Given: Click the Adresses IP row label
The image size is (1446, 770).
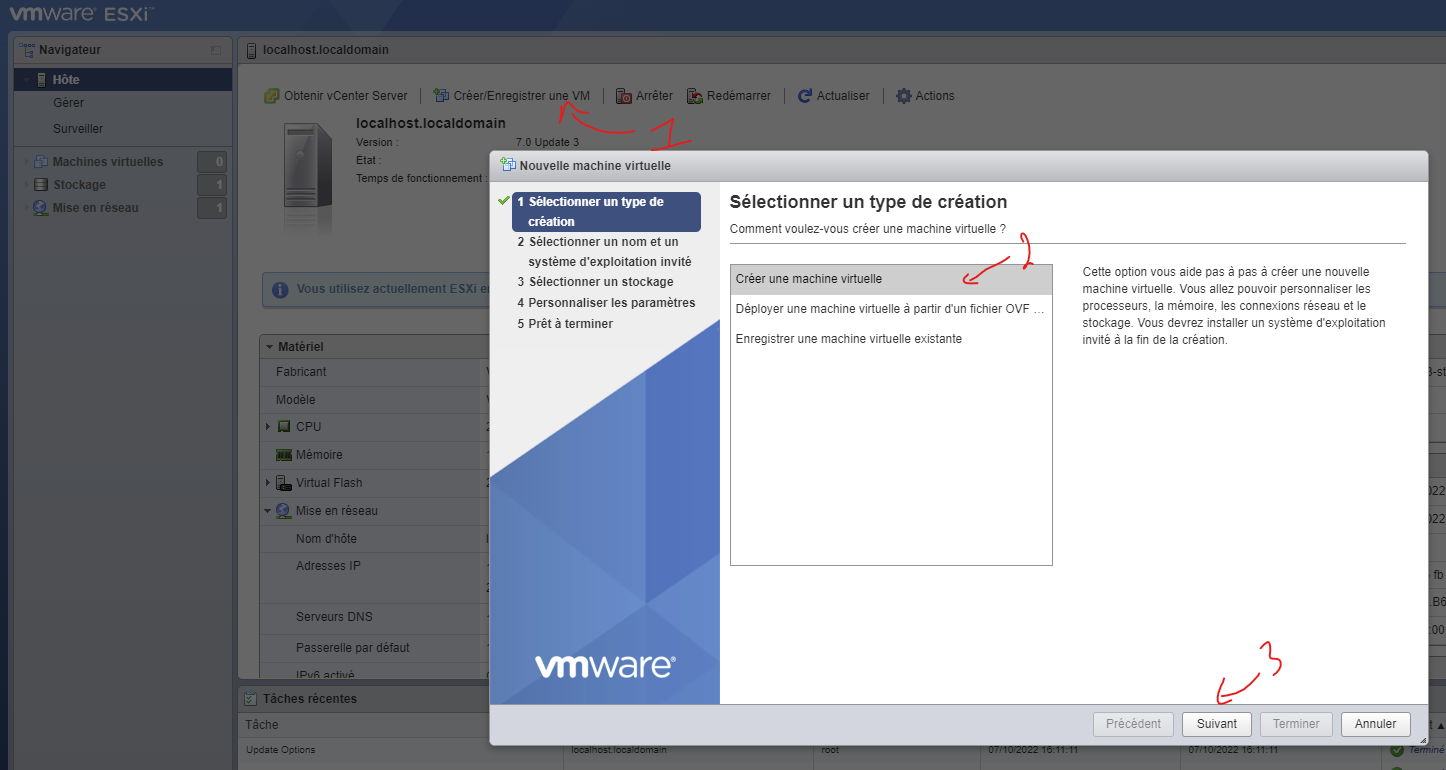Looking at the screenshot, I should pos(328,566).
